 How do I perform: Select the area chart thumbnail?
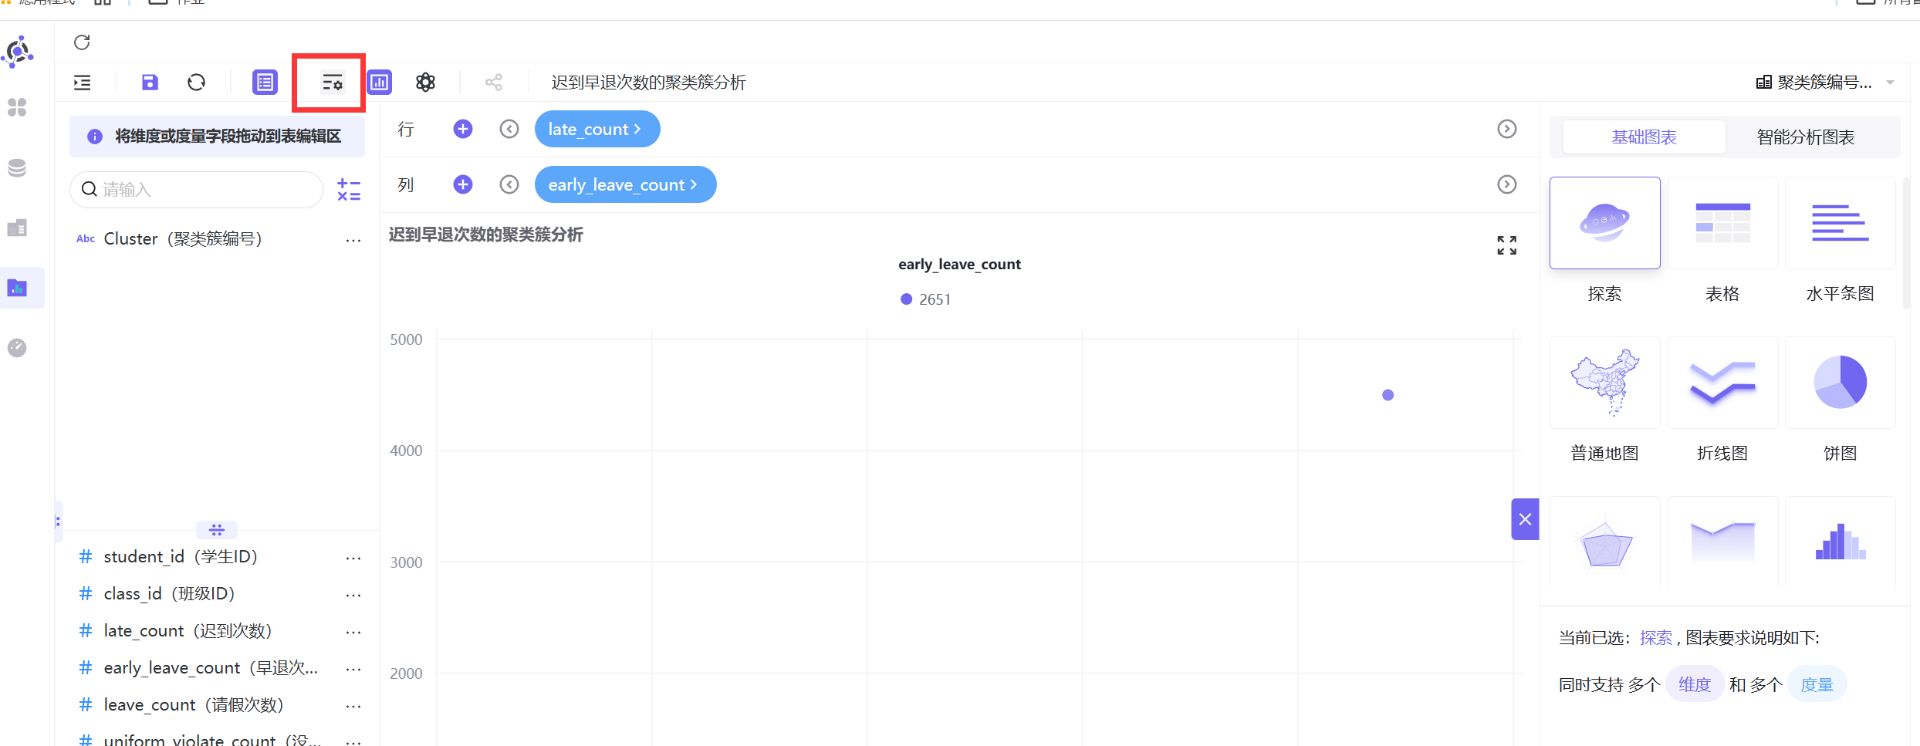1722,541
